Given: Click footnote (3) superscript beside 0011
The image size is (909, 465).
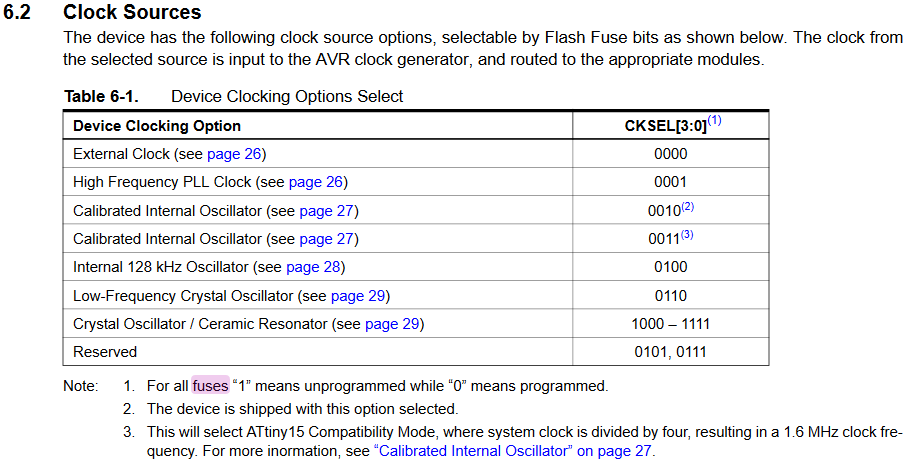Looking at the screenshot, I should point(687,235).
